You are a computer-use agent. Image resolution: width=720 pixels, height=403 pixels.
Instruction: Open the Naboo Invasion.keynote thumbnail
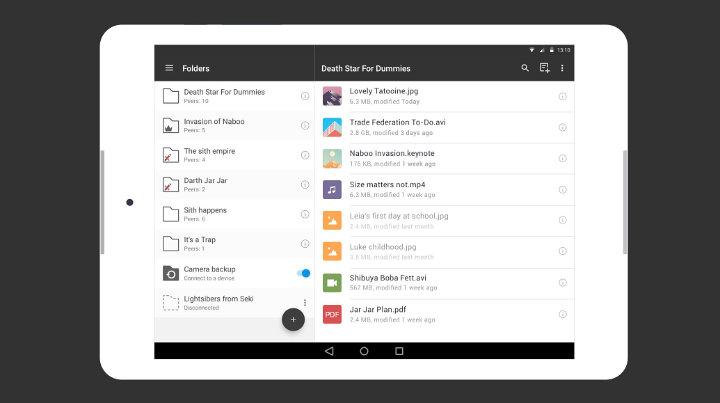coord(332,158)
